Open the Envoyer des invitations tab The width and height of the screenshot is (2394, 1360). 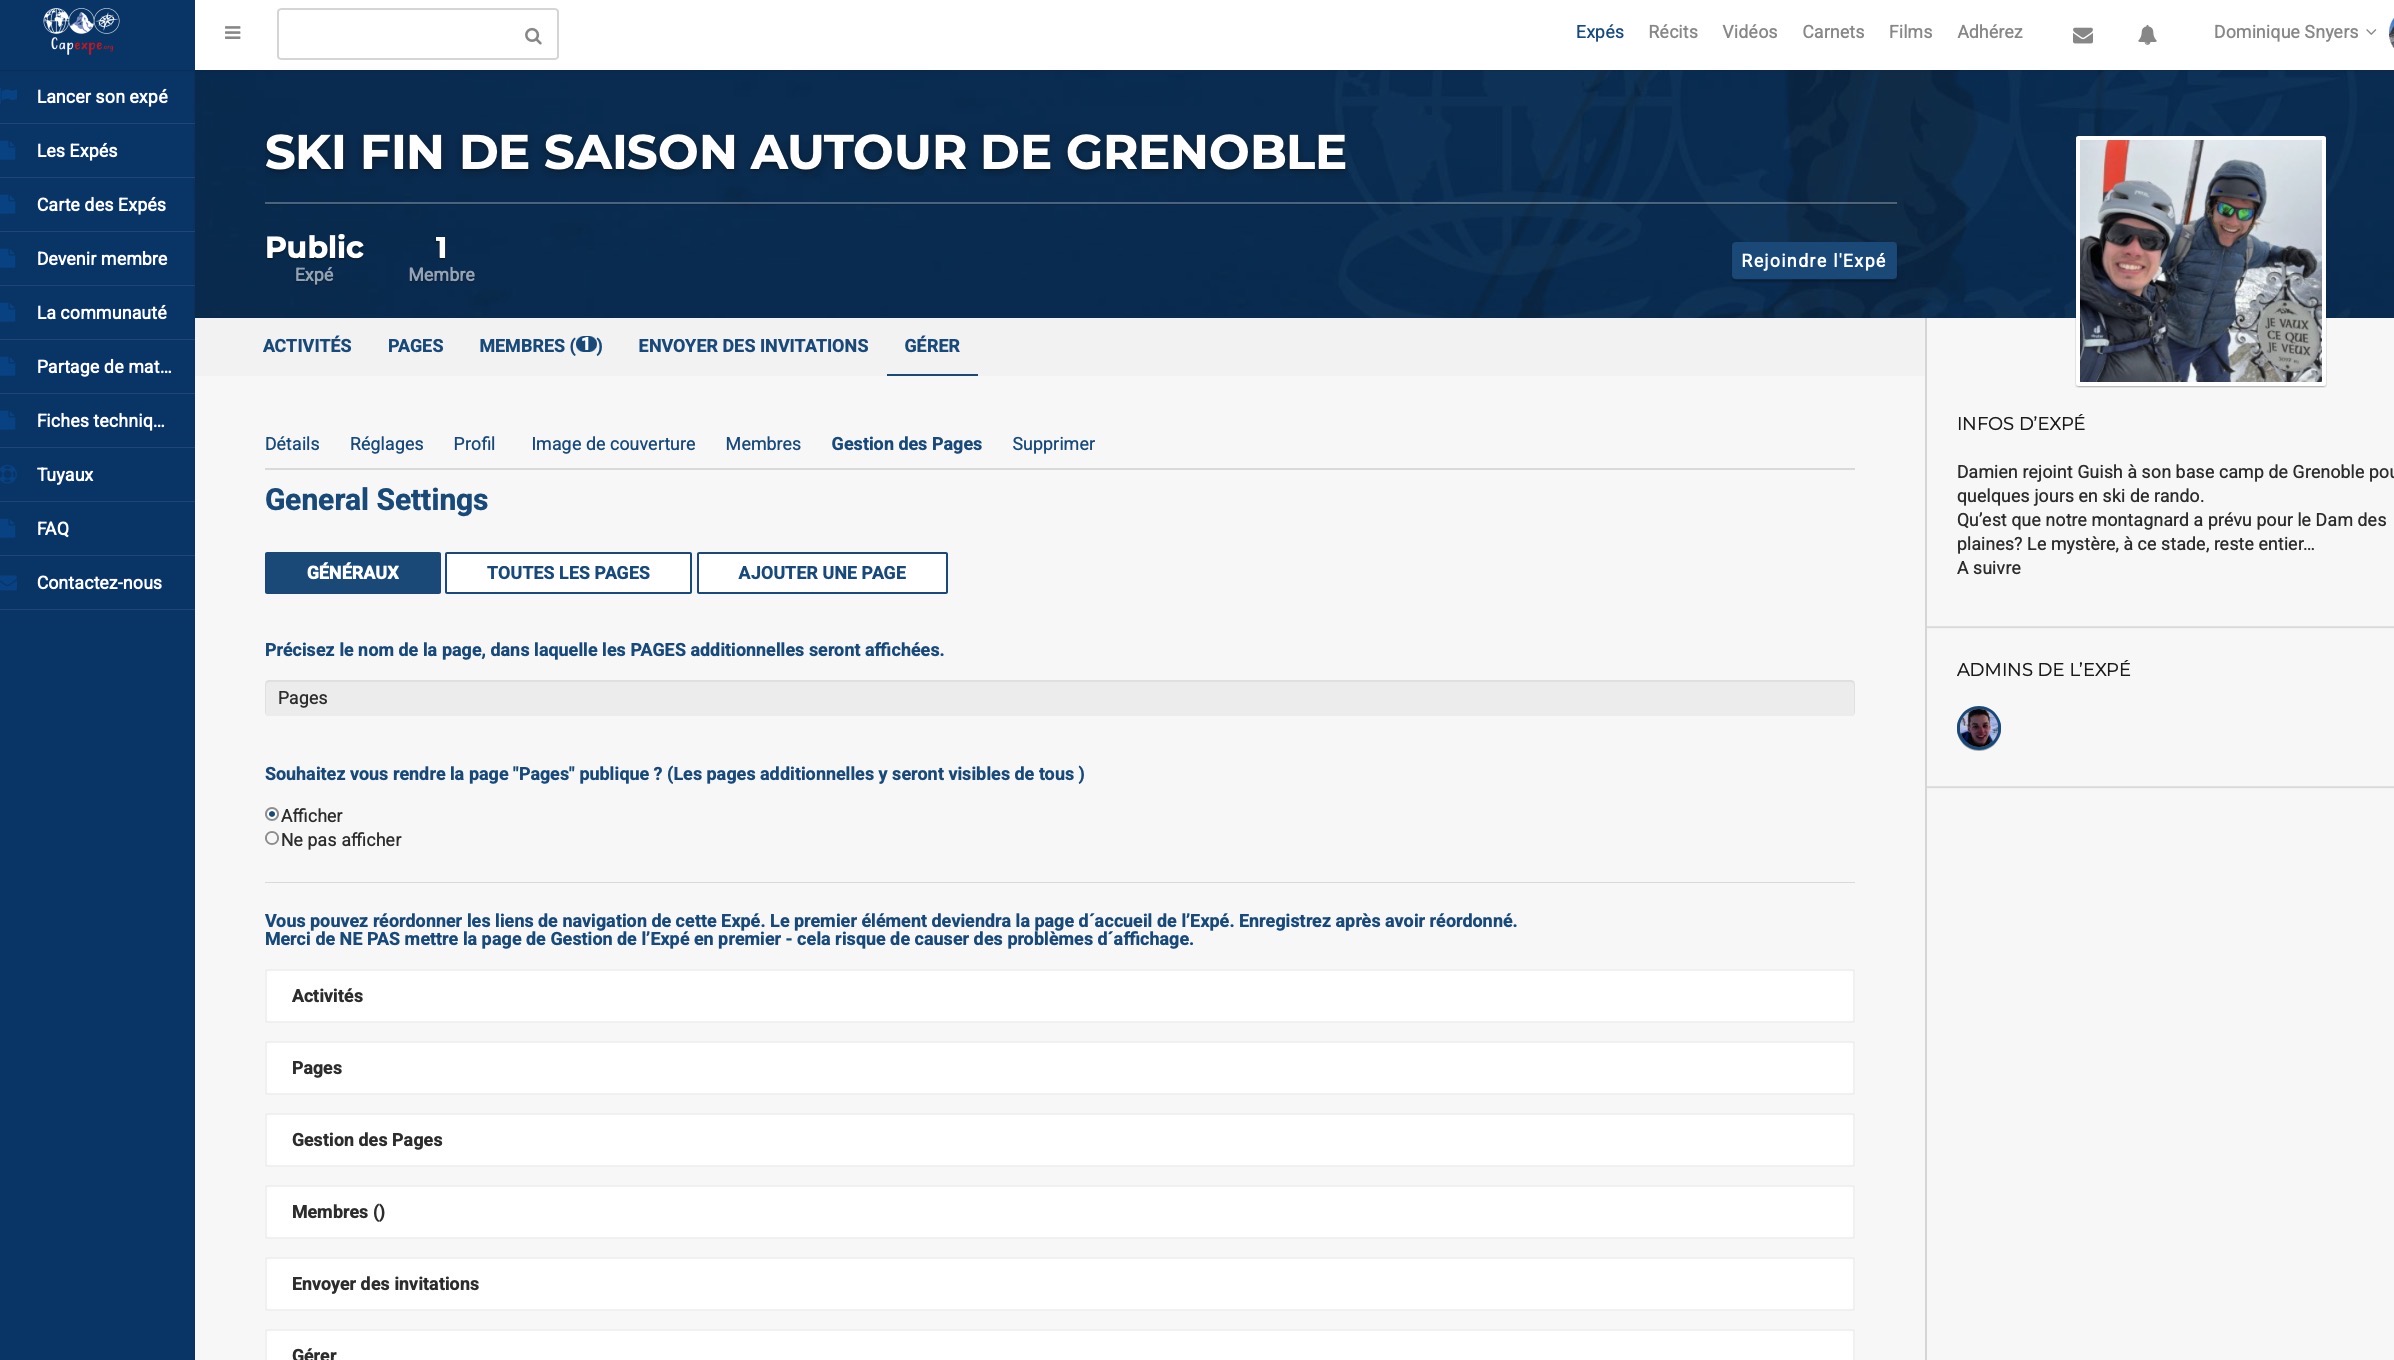click(x=752, y=346)
